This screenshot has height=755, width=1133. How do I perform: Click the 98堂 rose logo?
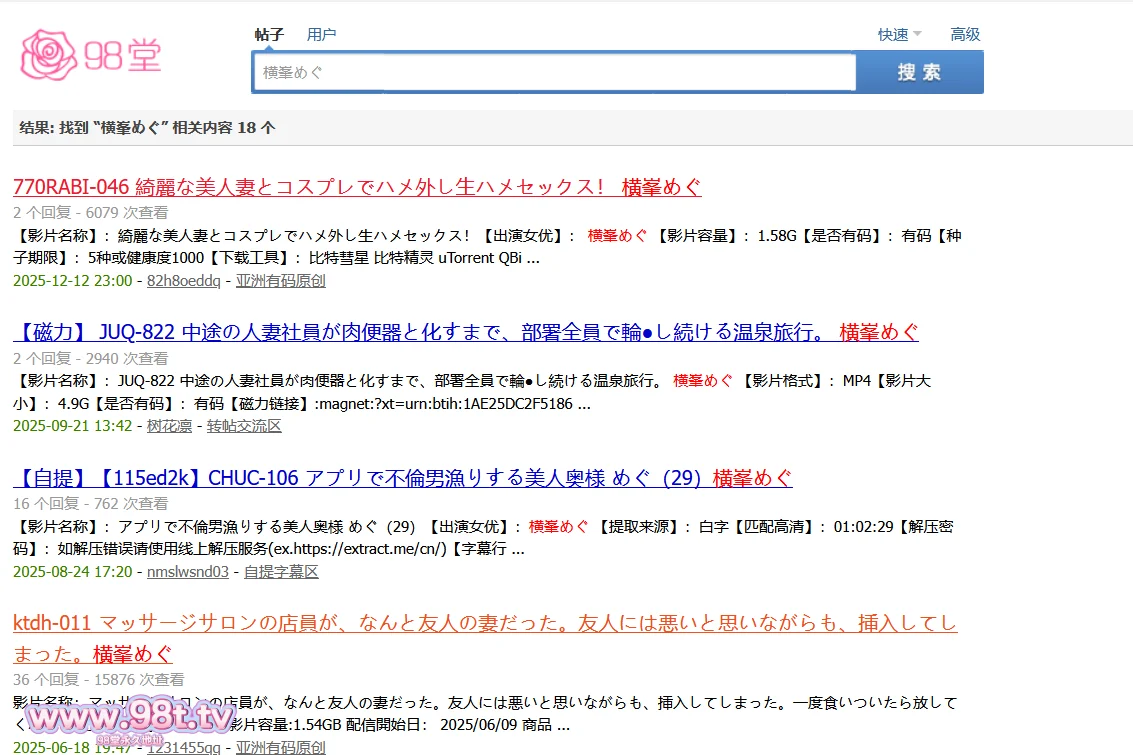(x=90, y=54)
